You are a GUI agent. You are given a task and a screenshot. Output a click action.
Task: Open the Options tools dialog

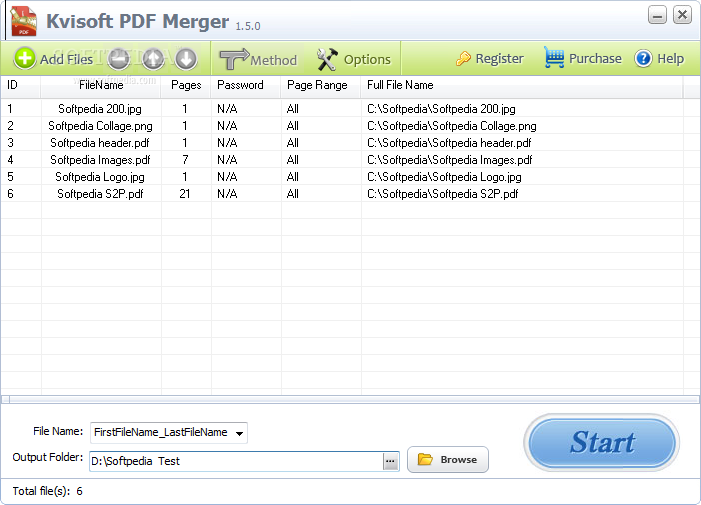(x=354, y=59)
